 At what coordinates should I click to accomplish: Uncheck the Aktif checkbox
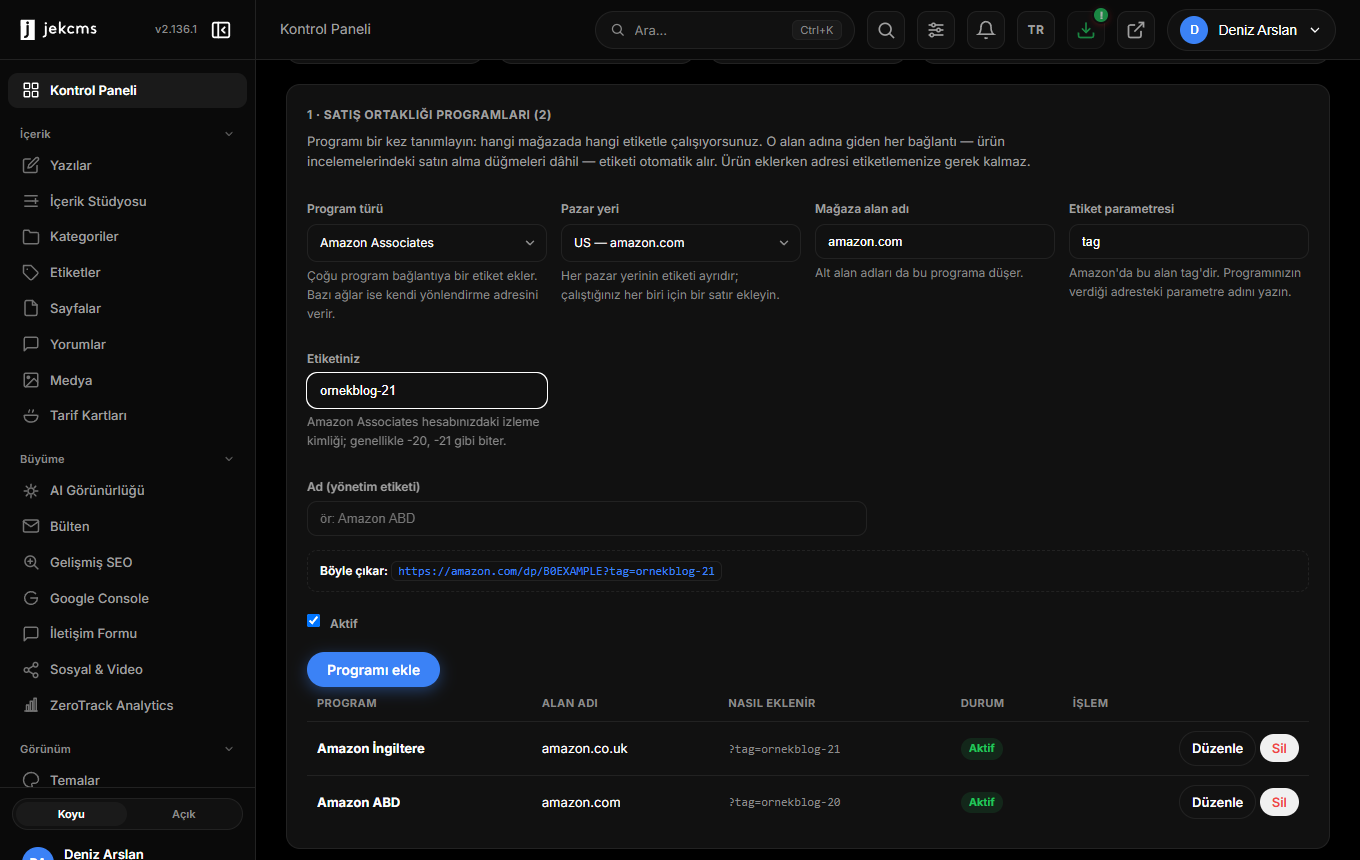click(x=314, y=621)
